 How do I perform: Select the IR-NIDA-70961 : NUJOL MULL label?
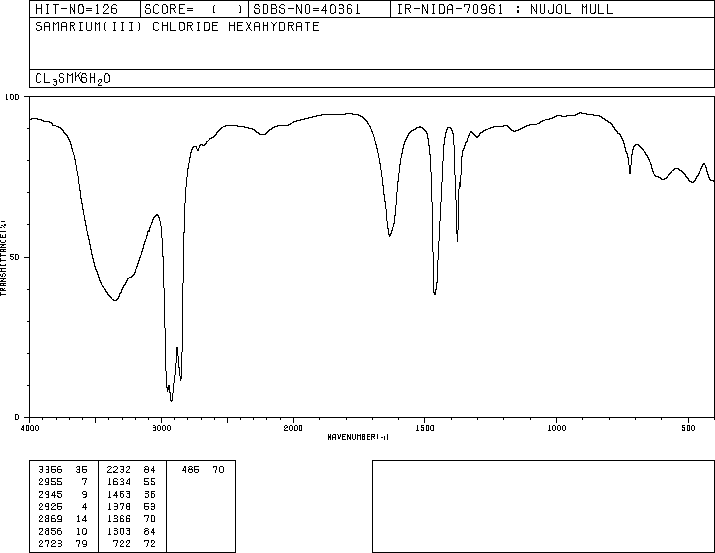point(505,9)
